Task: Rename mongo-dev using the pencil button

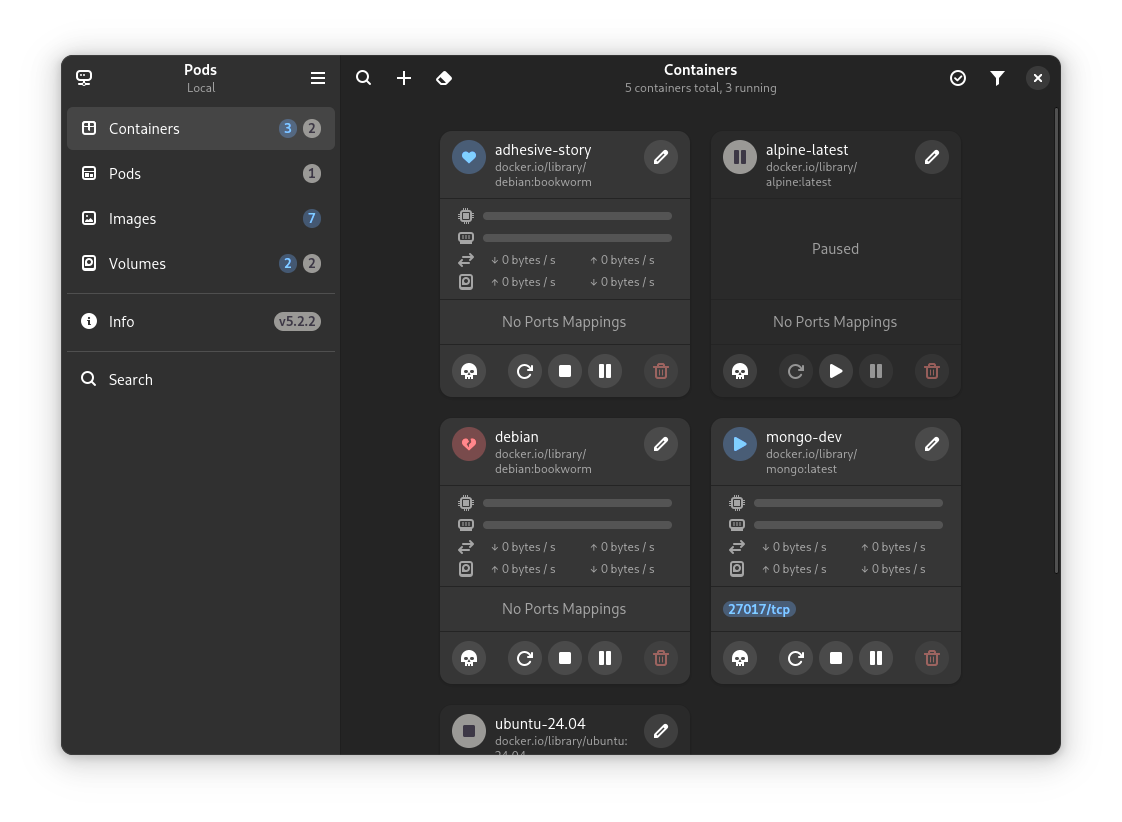Action: tap(932, 444)
